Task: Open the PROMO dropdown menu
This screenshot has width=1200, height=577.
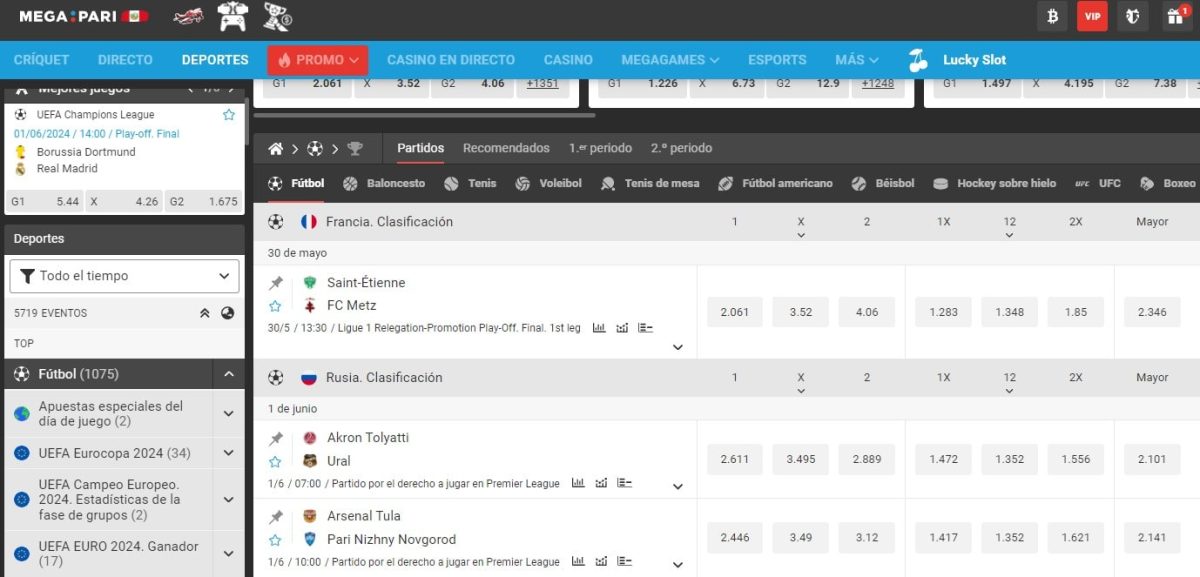Action: point(318,60)
